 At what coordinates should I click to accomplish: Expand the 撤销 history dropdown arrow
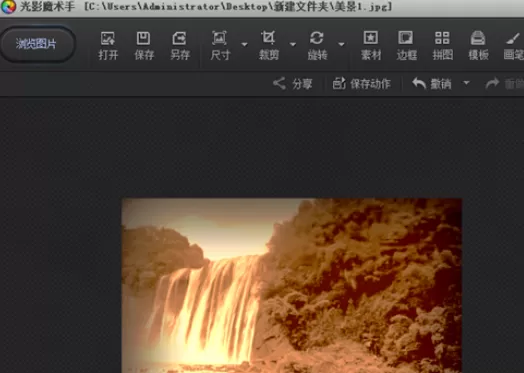coord(466,83)
